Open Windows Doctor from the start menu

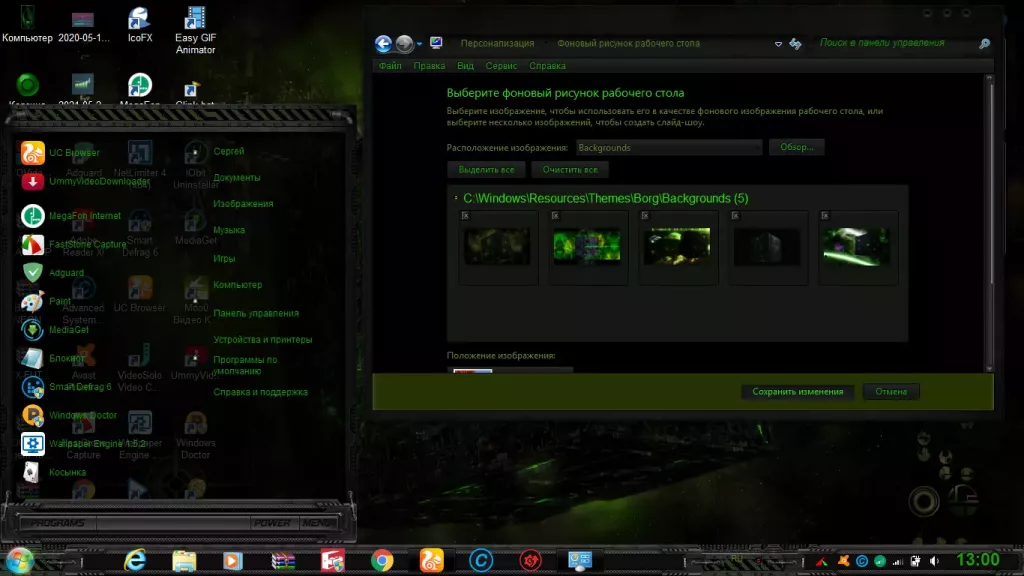(x=69, y=415)
